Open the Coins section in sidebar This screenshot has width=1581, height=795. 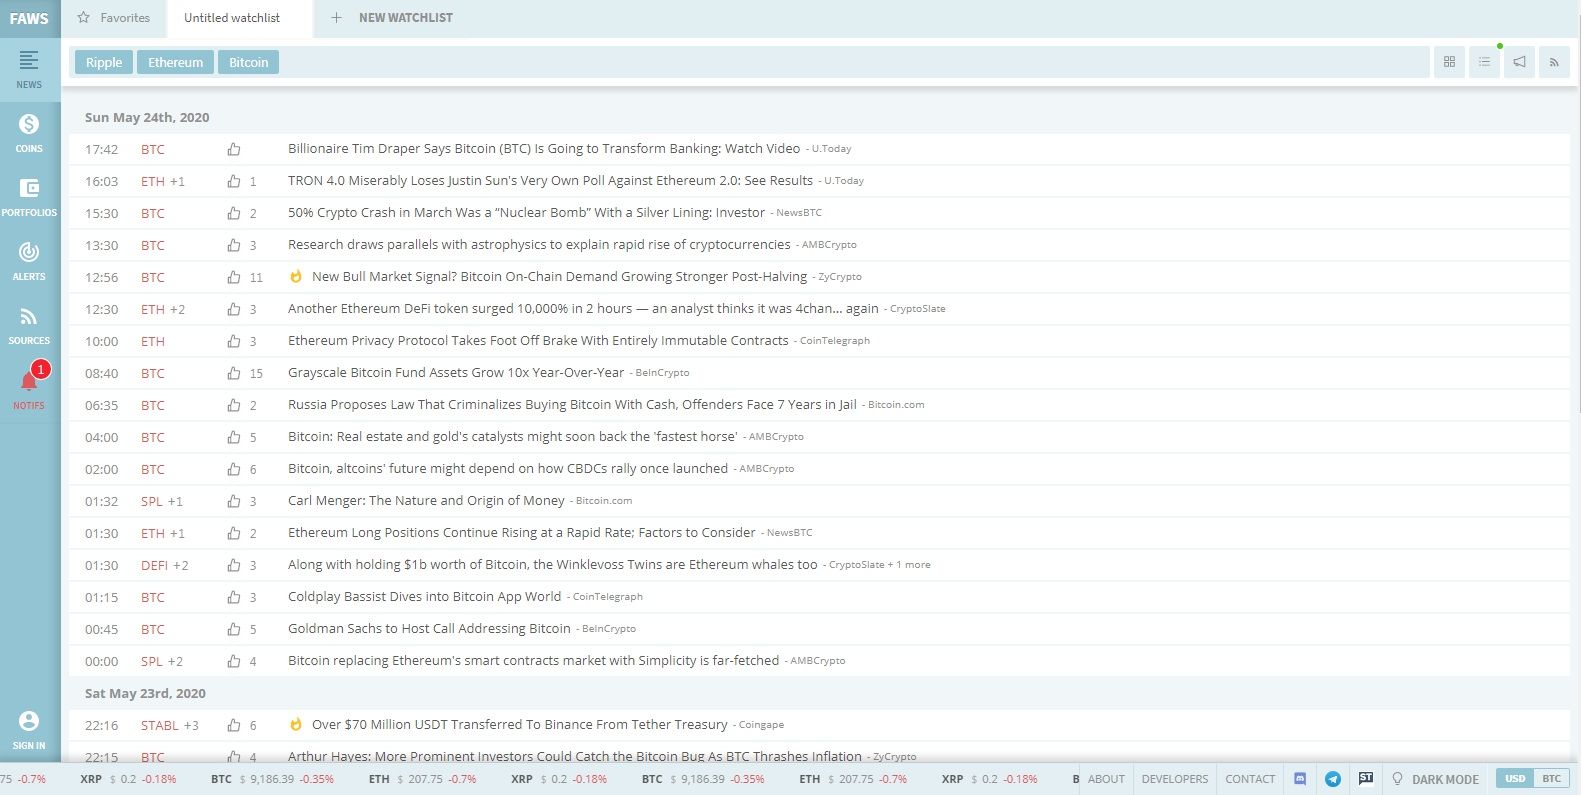29,132
